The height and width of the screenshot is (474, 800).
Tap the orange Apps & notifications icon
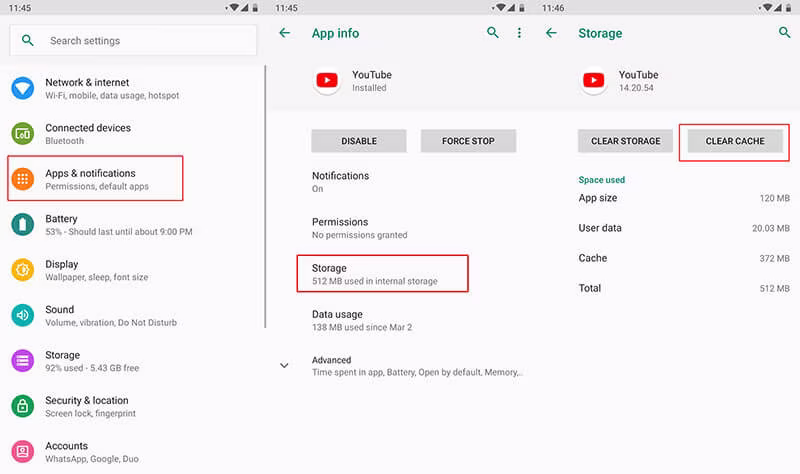tap(22, 179)
